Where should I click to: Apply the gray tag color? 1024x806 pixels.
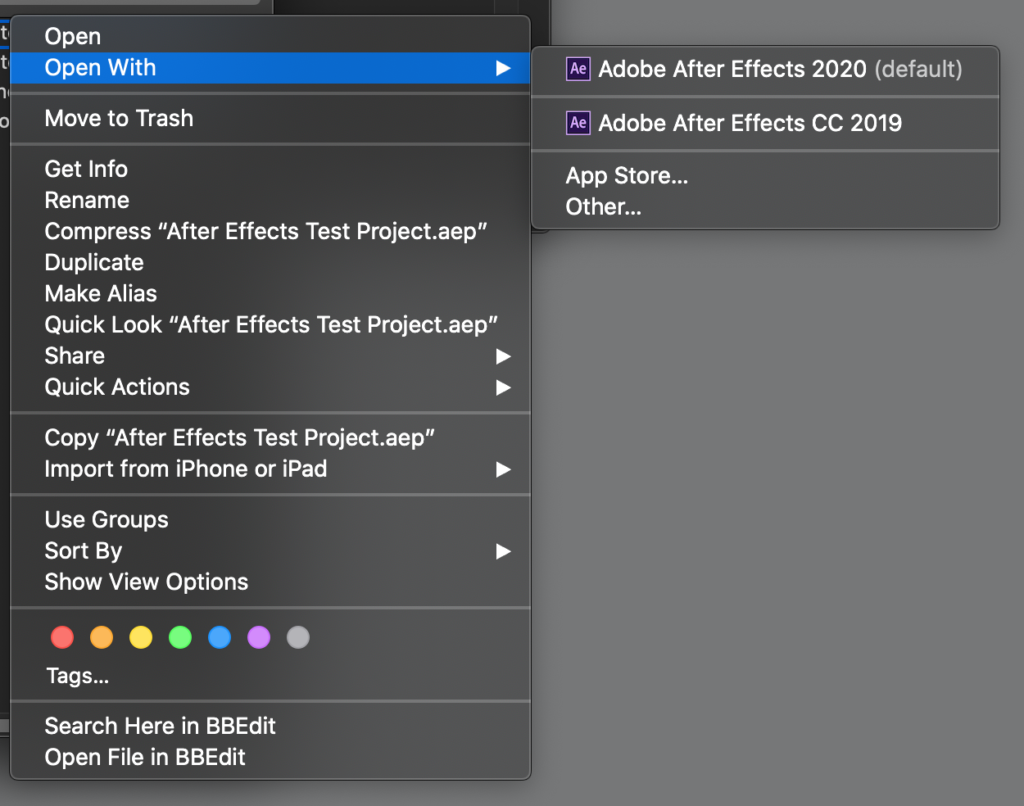[x=298, y=637]
